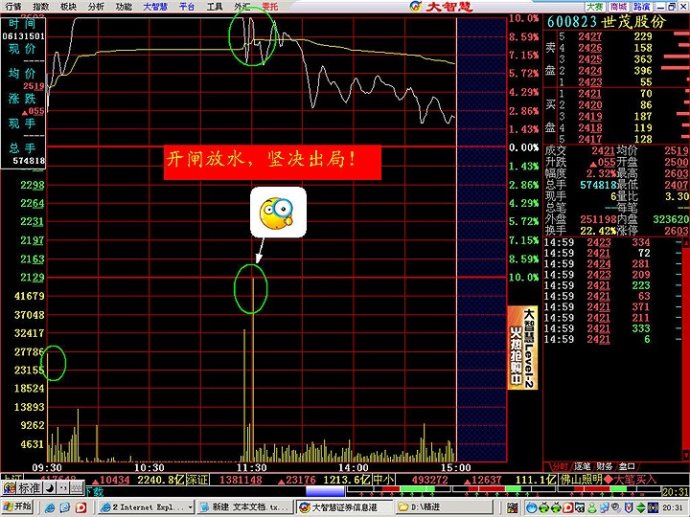Click the IME logo icon beside 标准
This screenshot has width=690, height=517.
pos(9,488)
